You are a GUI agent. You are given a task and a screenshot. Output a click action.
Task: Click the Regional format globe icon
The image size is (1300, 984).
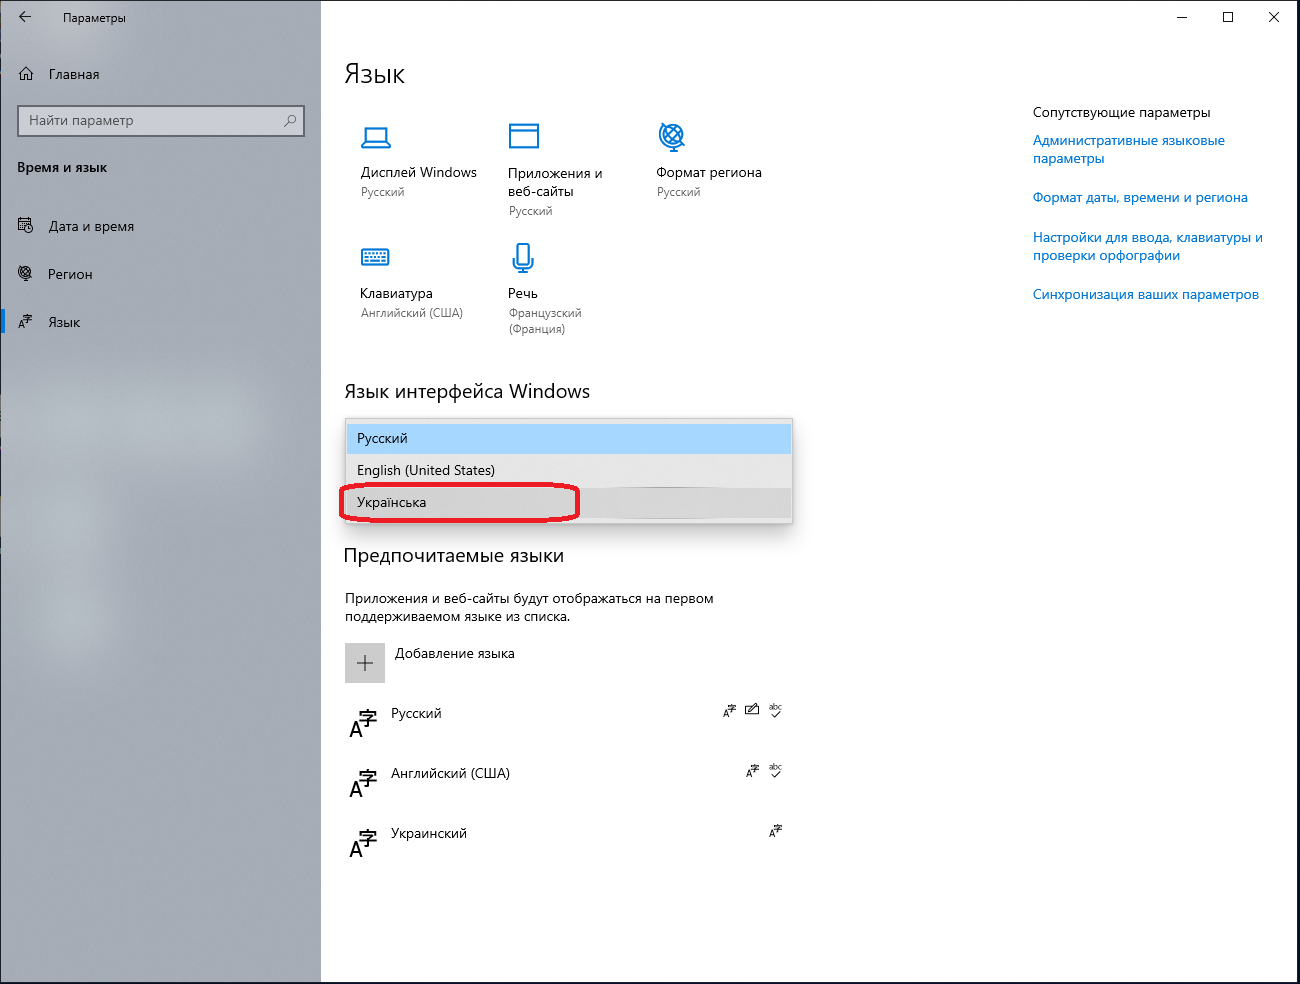pos(672,136)
